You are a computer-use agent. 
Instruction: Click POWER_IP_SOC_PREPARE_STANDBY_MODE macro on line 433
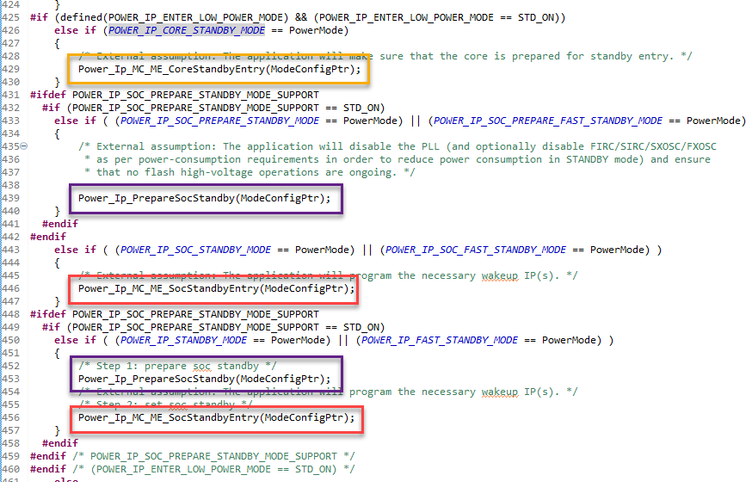click(x=220, y=120)
